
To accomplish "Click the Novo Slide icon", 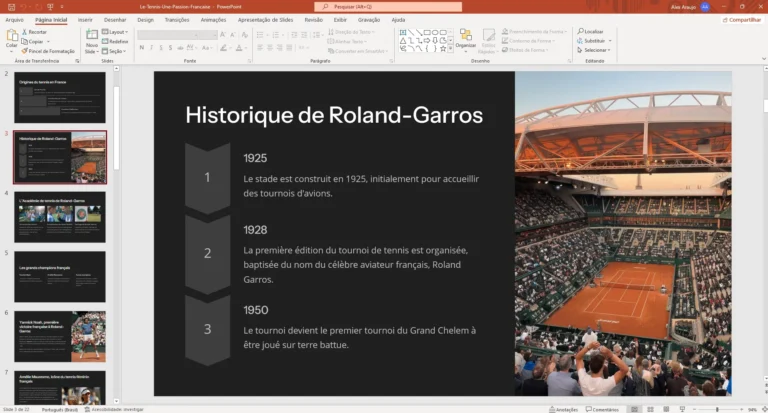I will pos(92,35).
